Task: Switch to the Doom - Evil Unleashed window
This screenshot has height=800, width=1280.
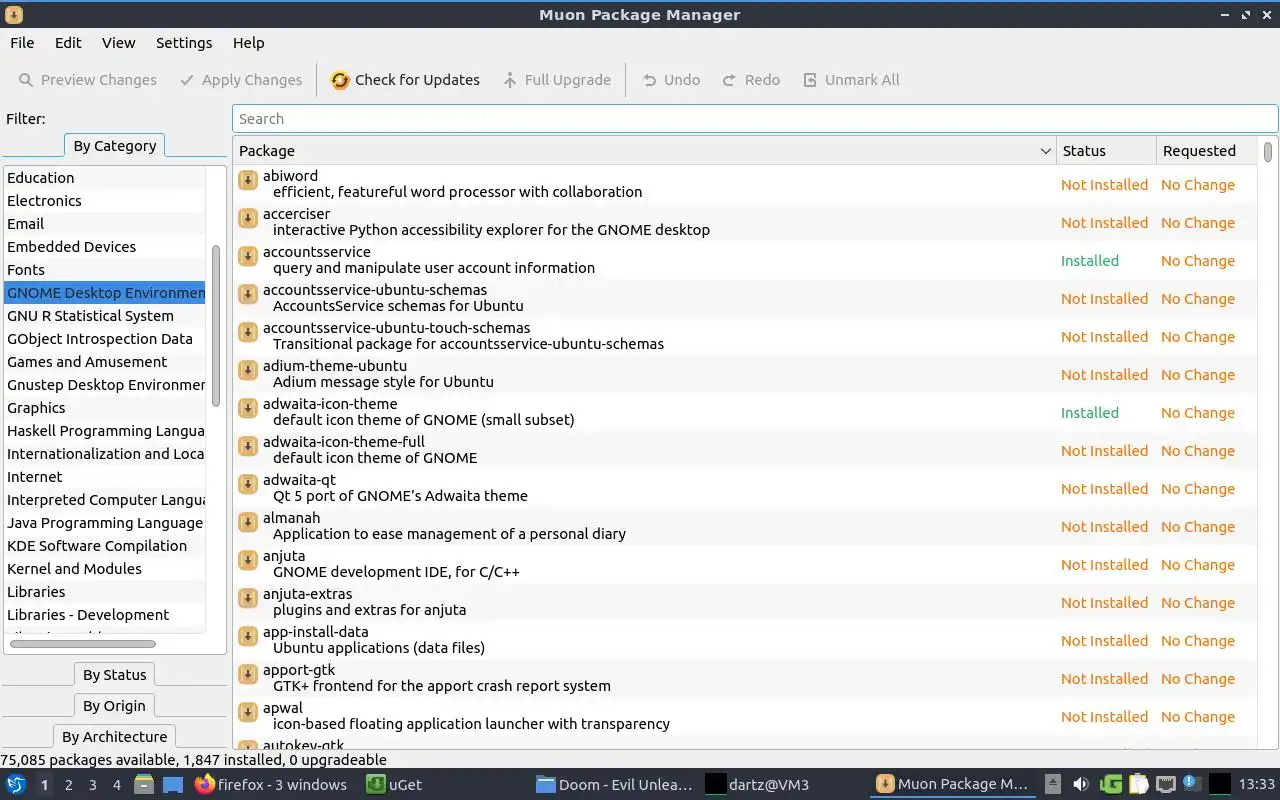Action: (615, 784)
